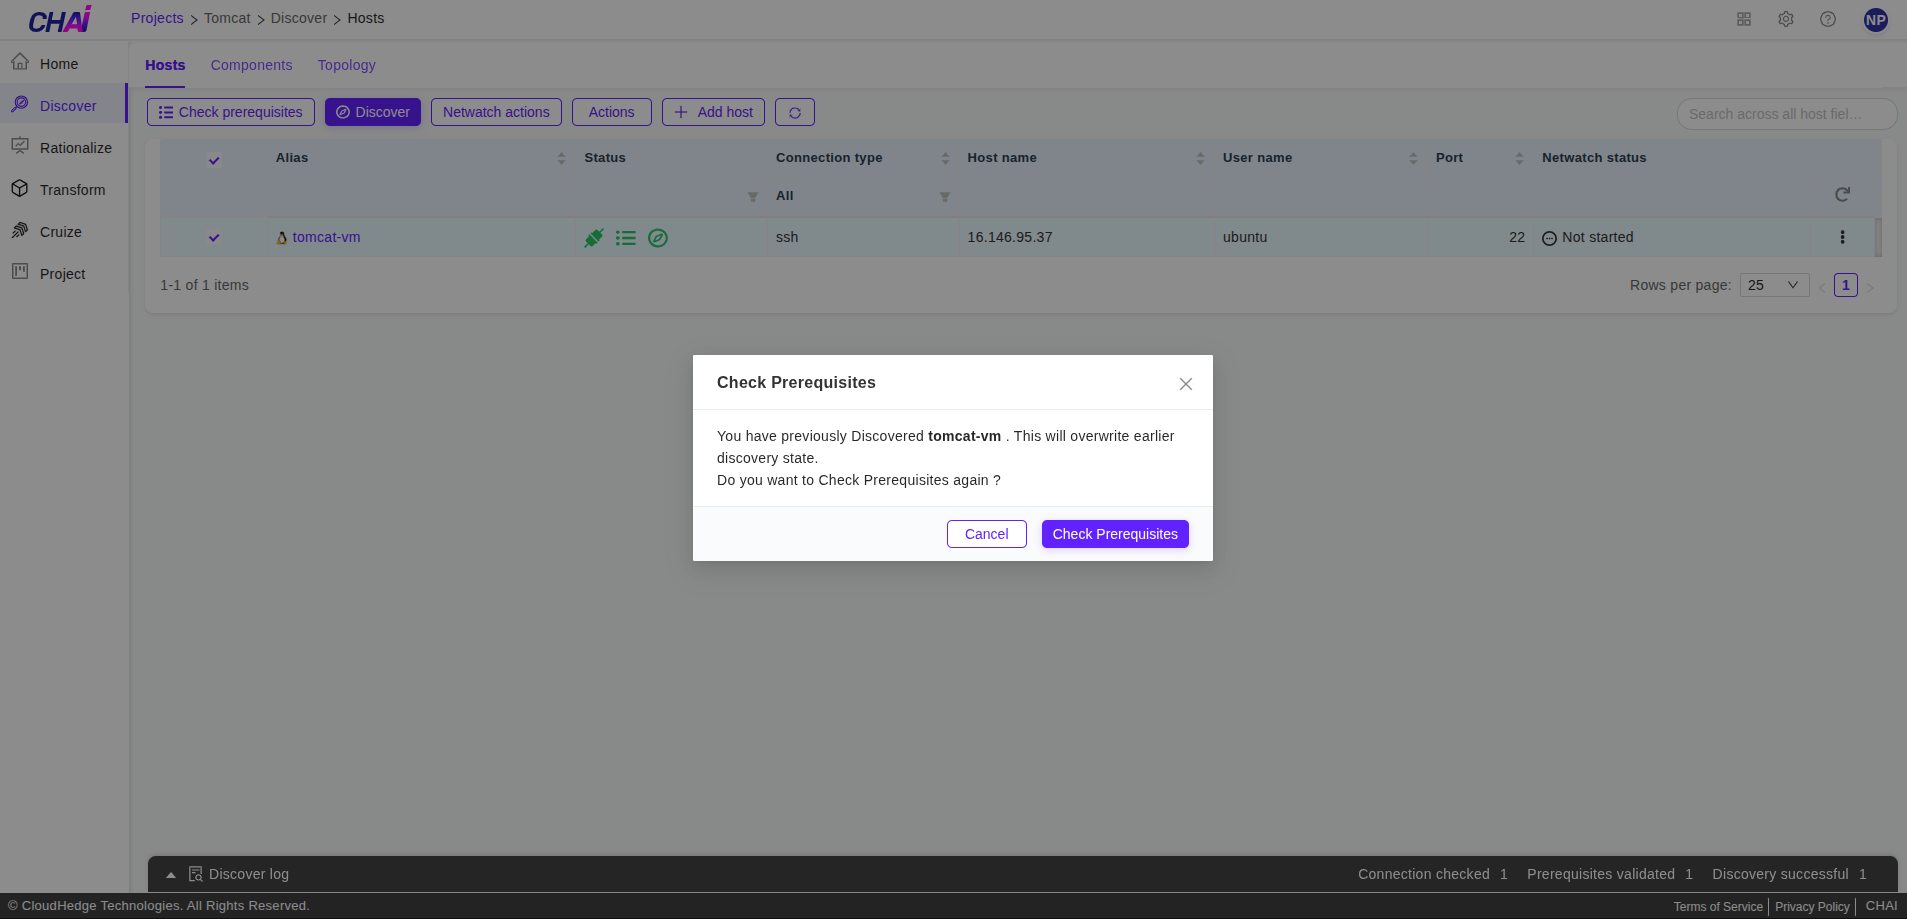Switch to the Hosts tab

click(x=165, y=65)
